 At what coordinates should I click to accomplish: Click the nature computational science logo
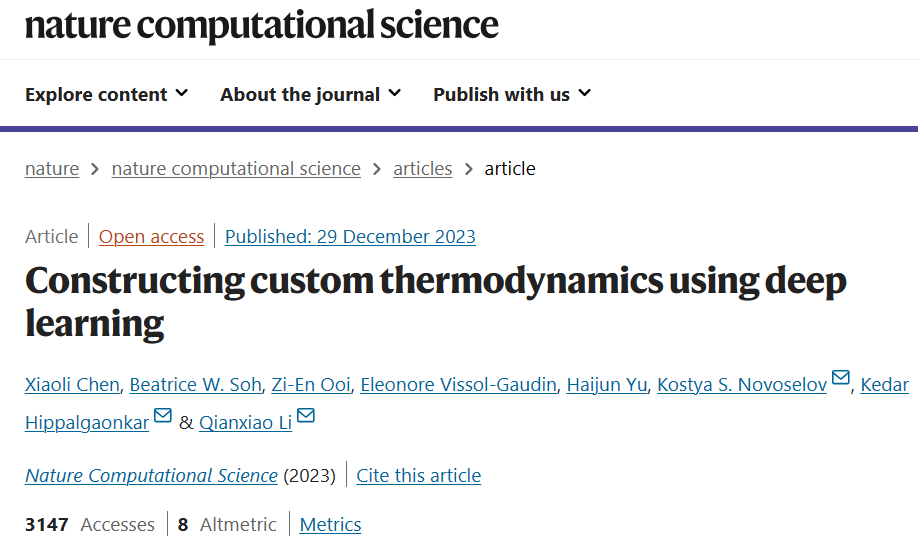[x=262, y=25]
